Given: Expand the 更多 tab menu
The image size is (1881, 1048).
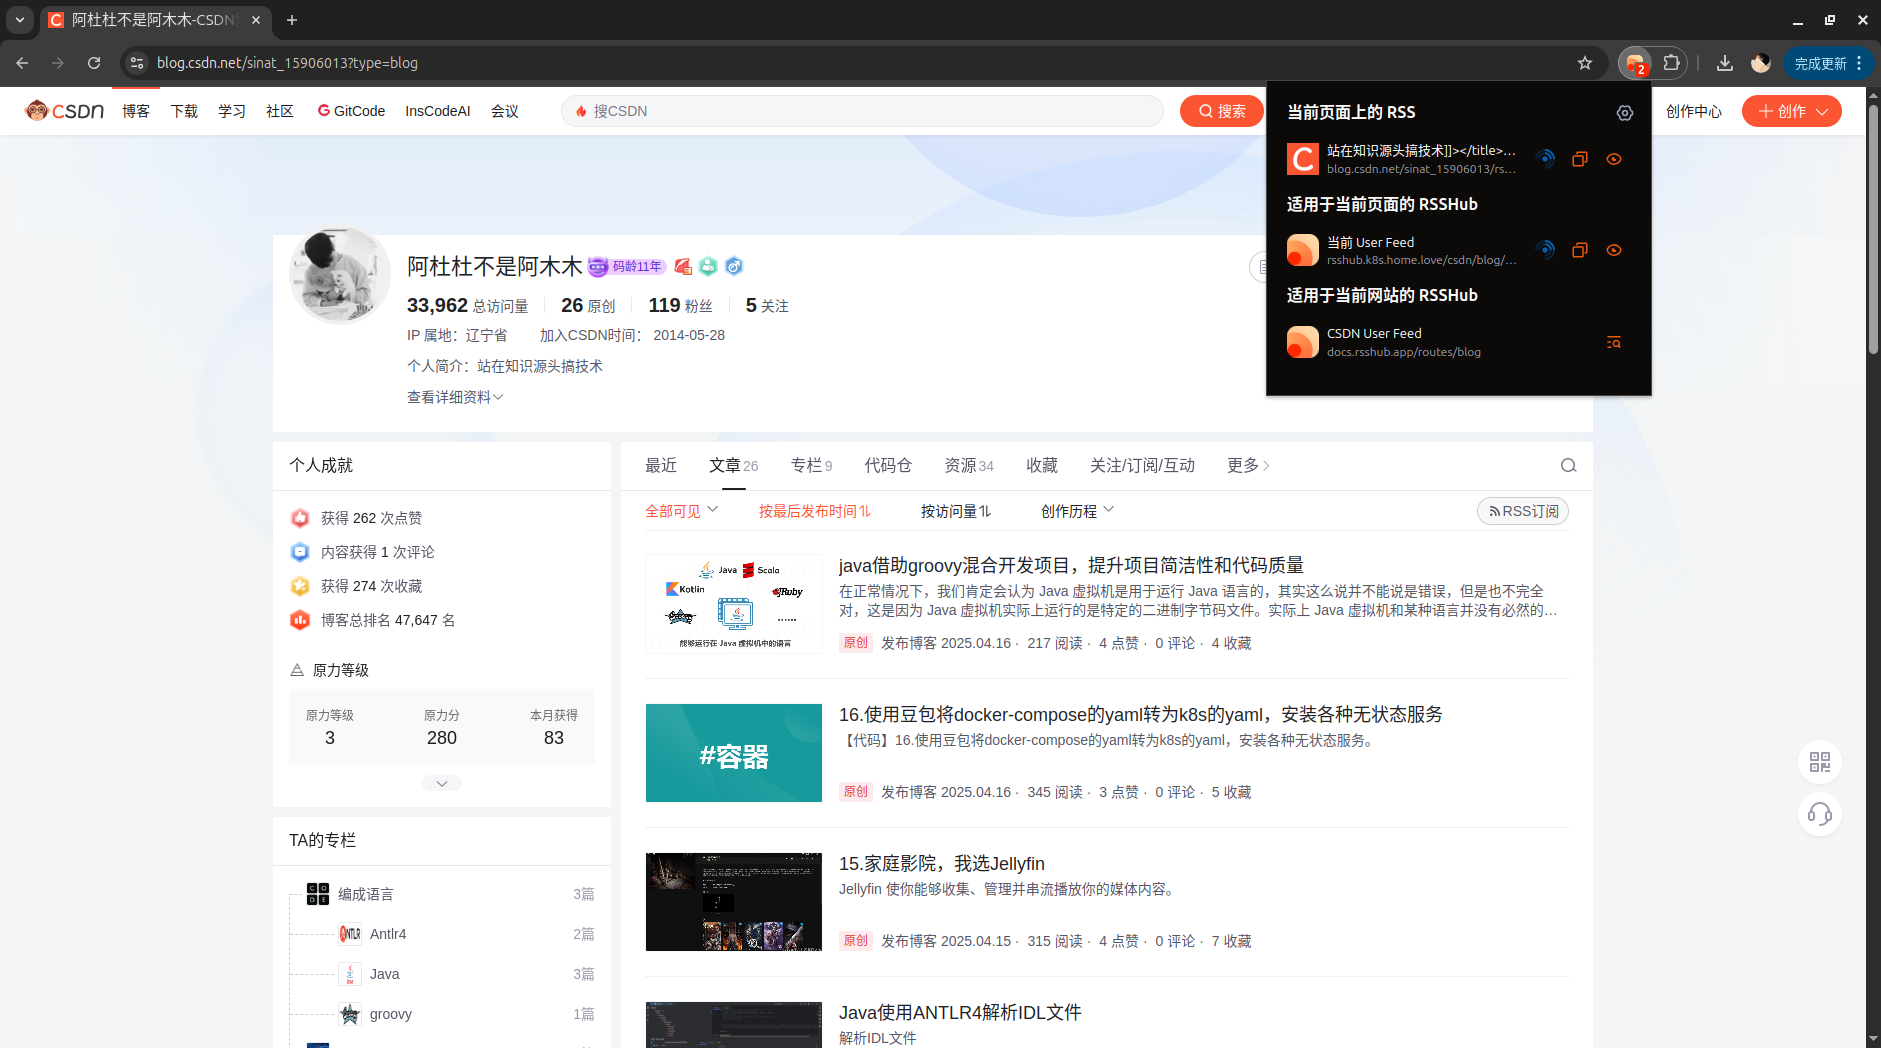Looking at the screenshot, I should pos(1248,465).
